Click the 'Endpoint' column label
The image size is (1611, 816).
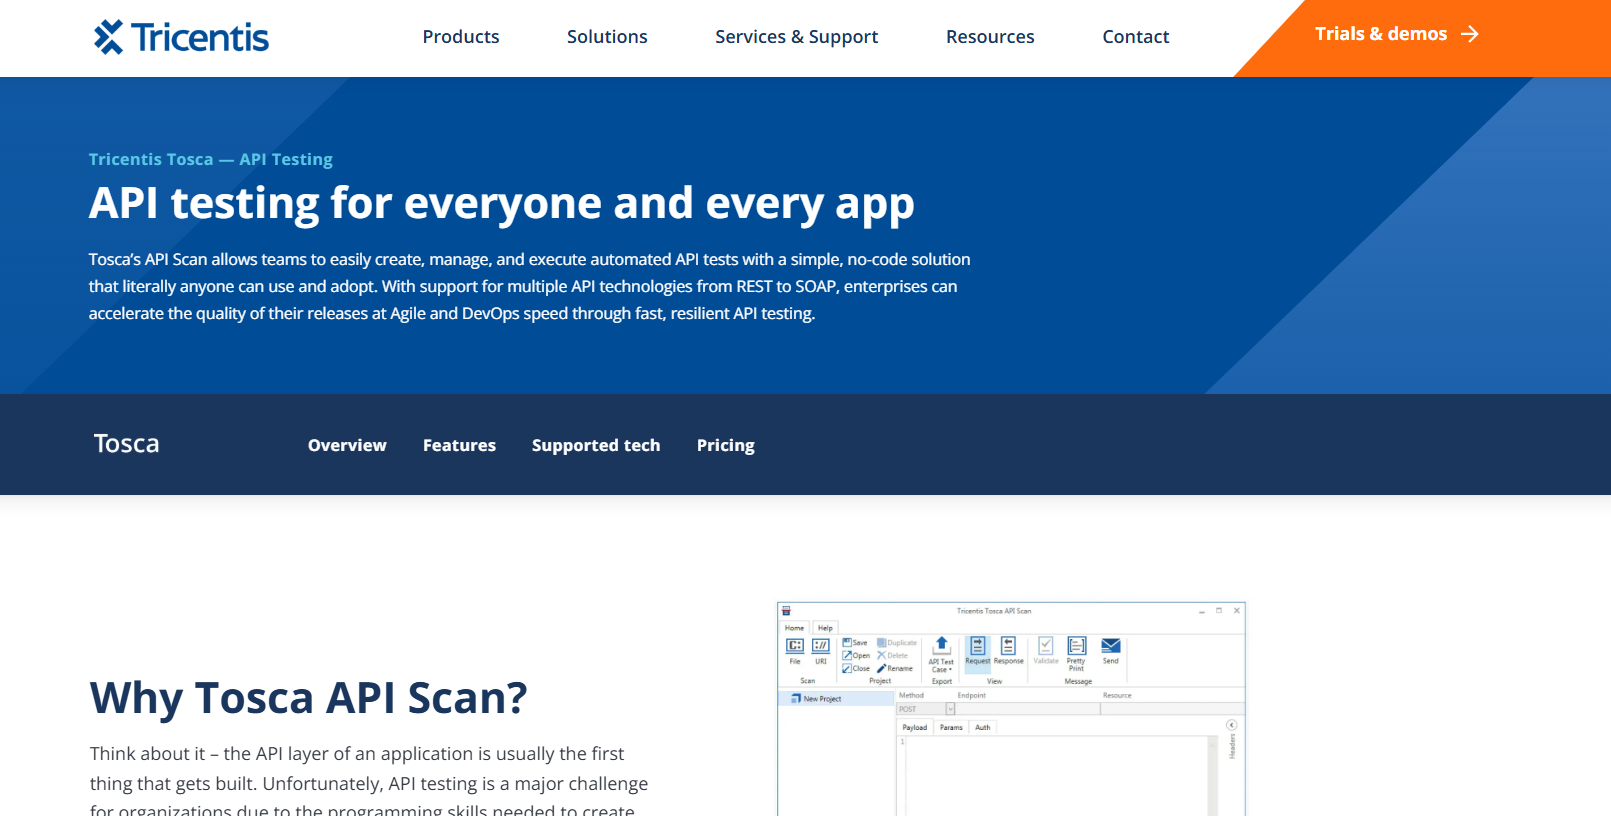pyautogui.click(x=972, y=695)
